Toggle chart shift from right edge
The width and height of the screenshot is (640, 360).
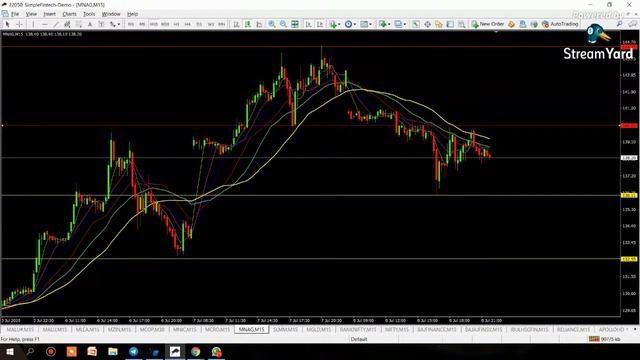point(320,24)
